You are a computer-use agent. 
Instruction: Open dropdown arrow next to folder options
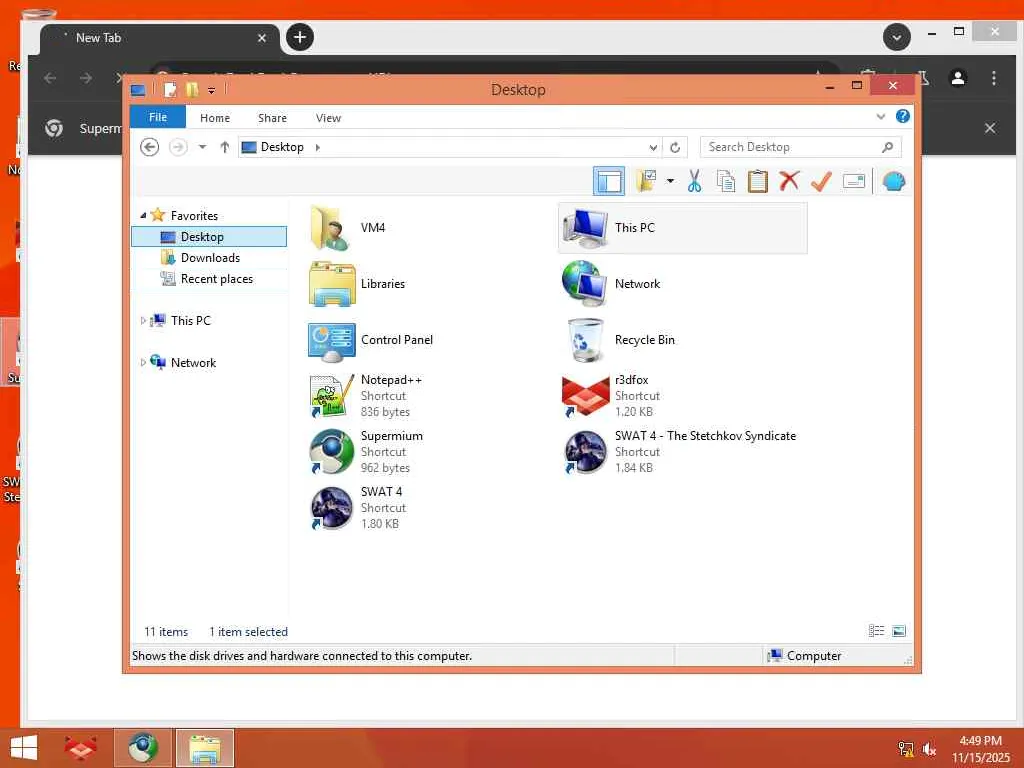point(670,181)
